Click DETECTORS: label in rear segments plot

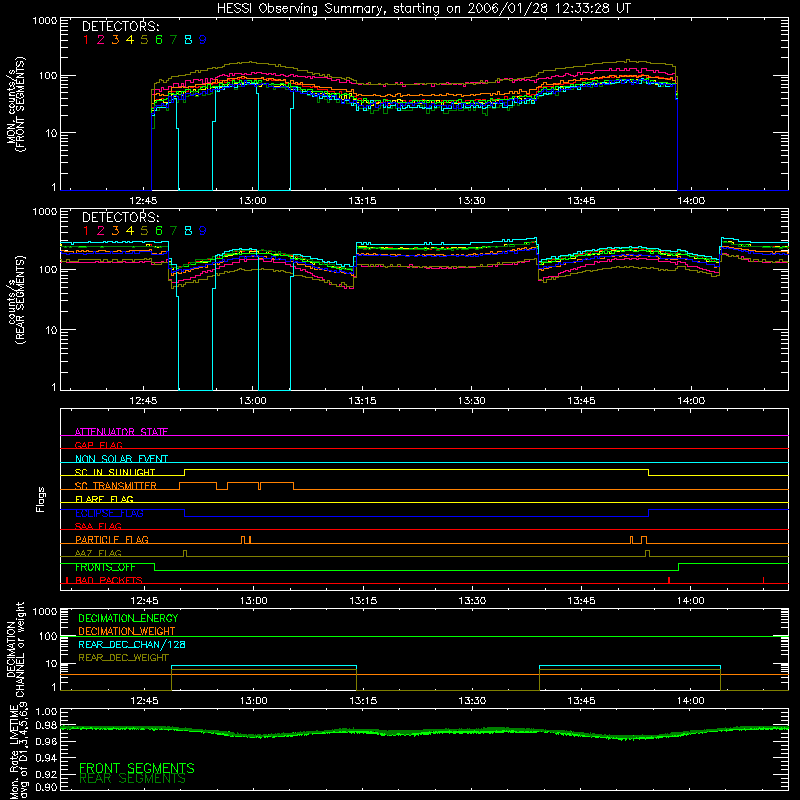(120, 217)
